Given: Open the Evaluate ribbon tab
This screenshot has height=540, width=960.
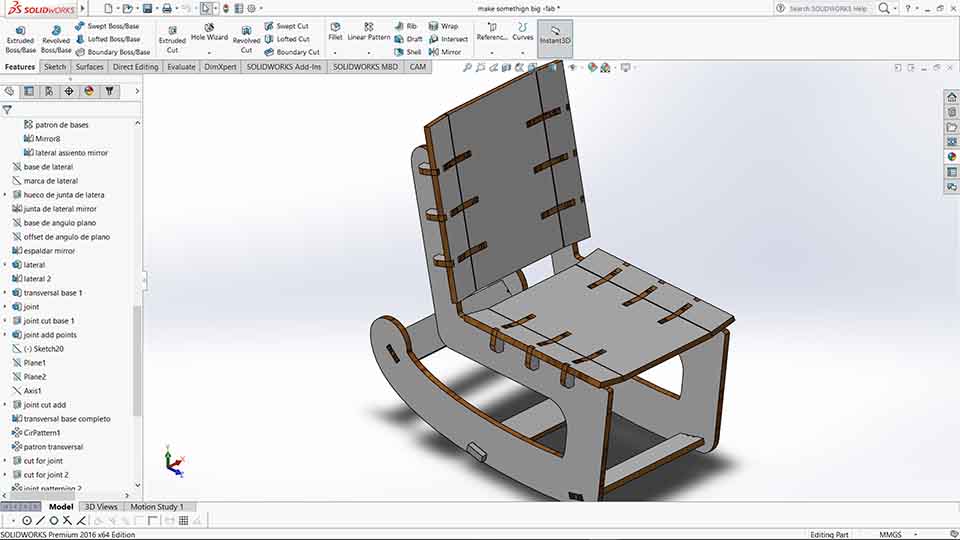Looking at the screenshot, I should point(181,67).
